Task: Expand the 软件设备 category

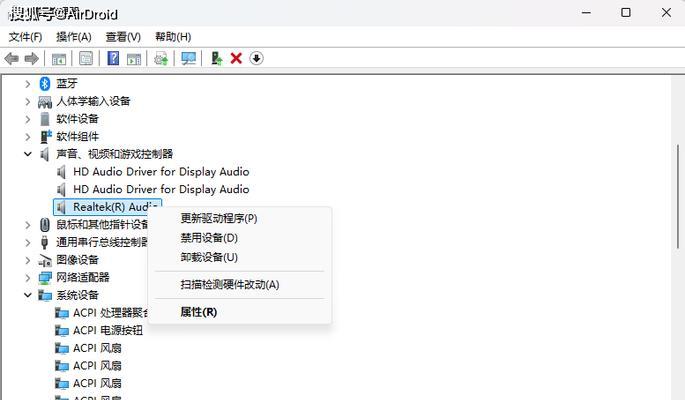Action: [x=28, y=119]
